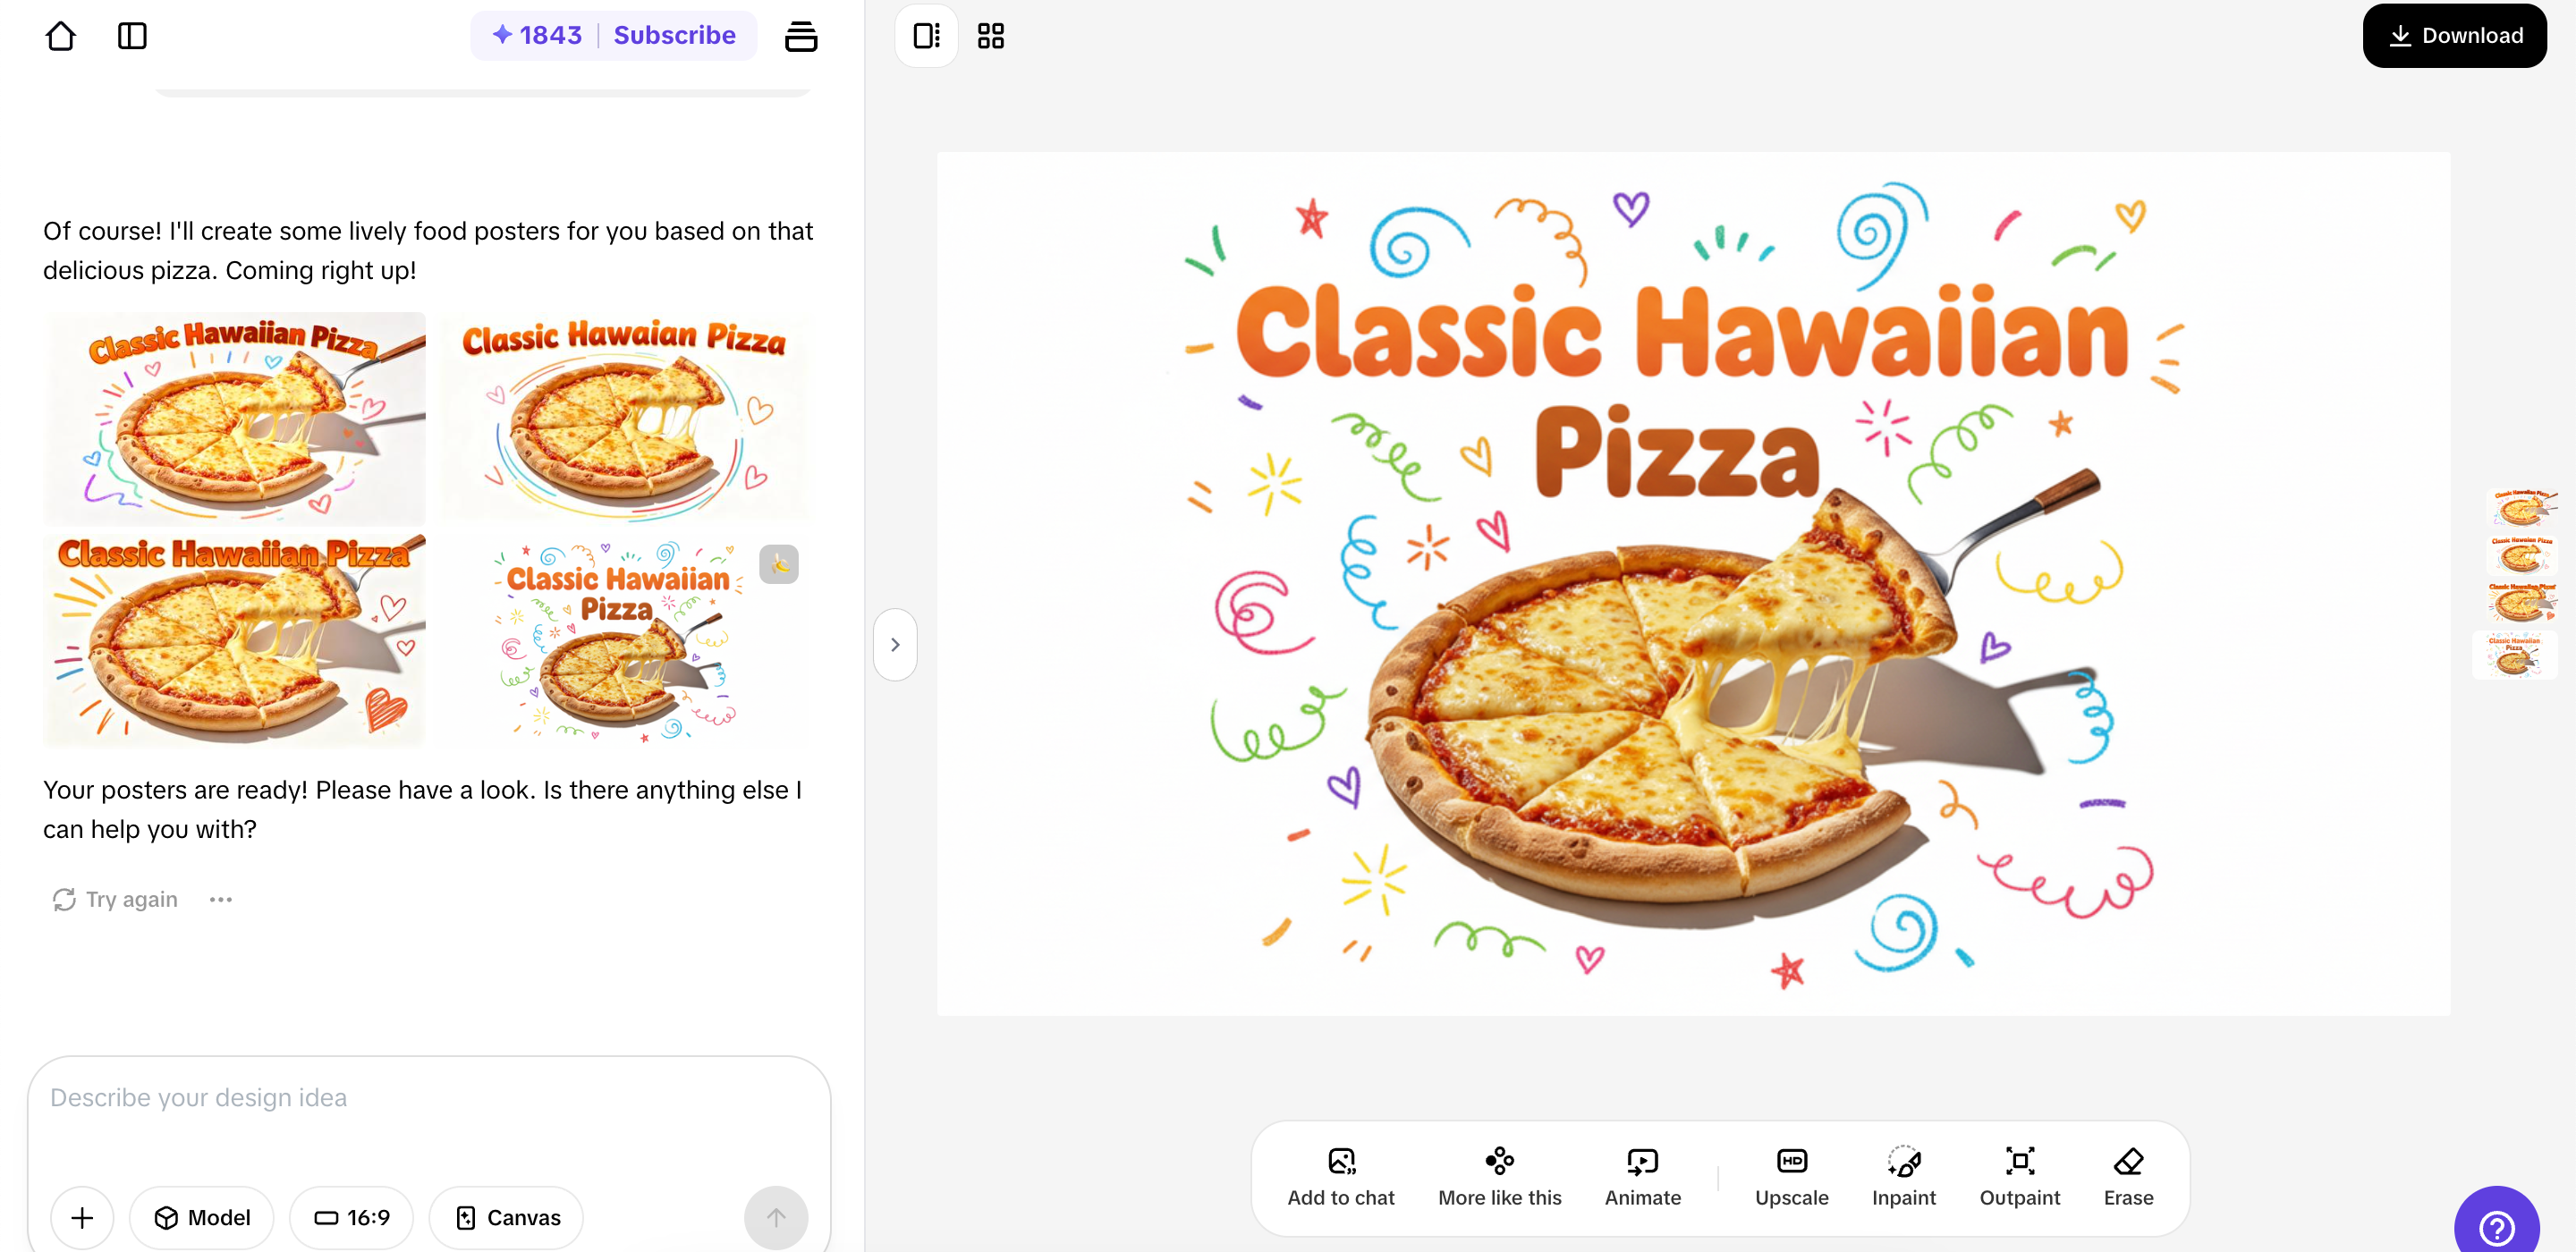Switch to split panel view
This screenshot has height=1252, width=2576.
(x=926, y=36)
